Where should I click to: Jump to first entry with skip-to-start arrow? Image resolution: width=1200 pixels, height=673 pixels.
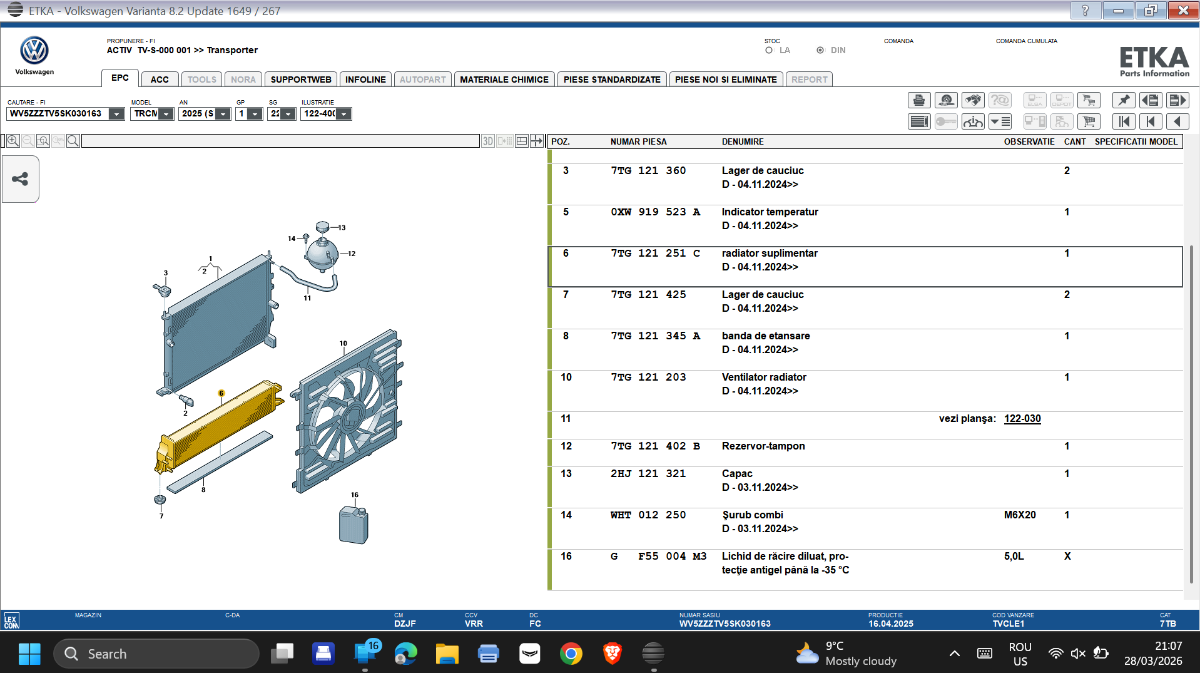tap(1124, 122)
